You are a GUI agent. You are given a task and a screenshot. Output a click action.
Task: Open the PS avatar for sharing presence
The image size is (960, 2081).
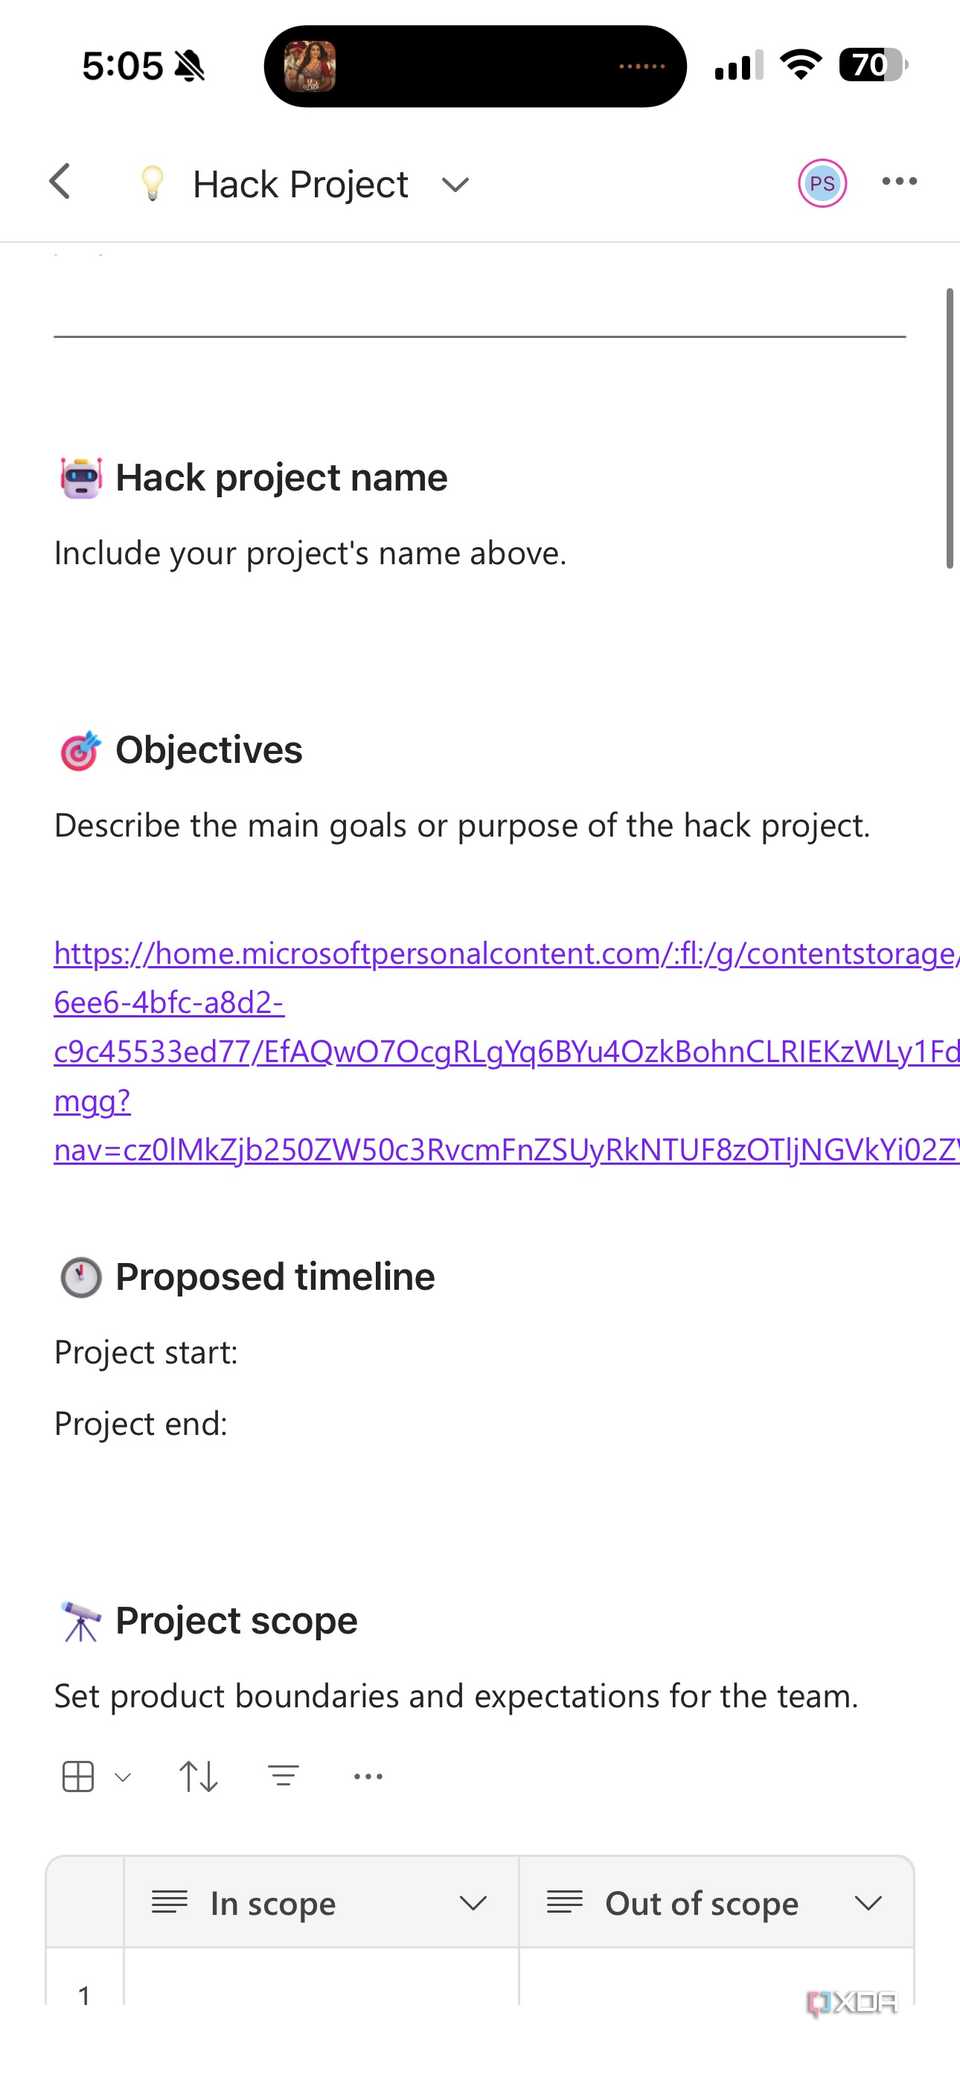pos(822,183)
